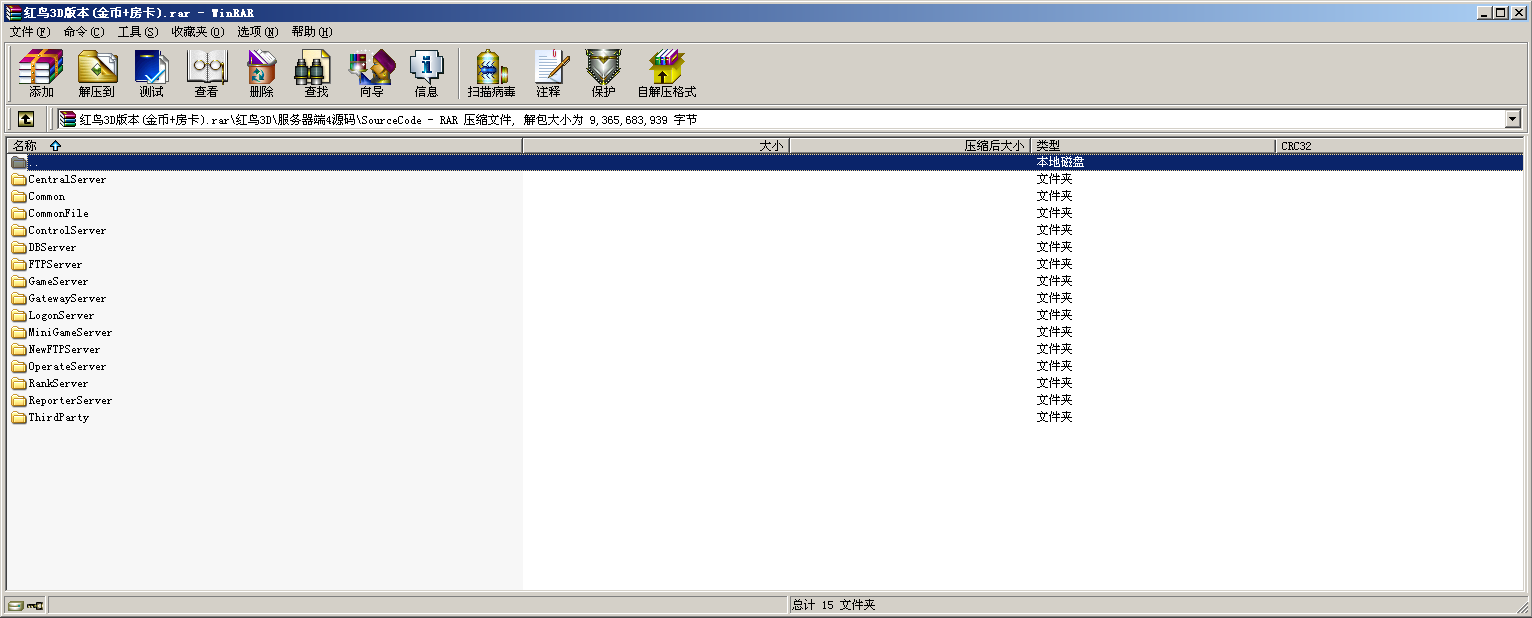Click the SFX (自解压格式) icon
The width and height of the screenshot is (1532, 618).
[666, 74]
